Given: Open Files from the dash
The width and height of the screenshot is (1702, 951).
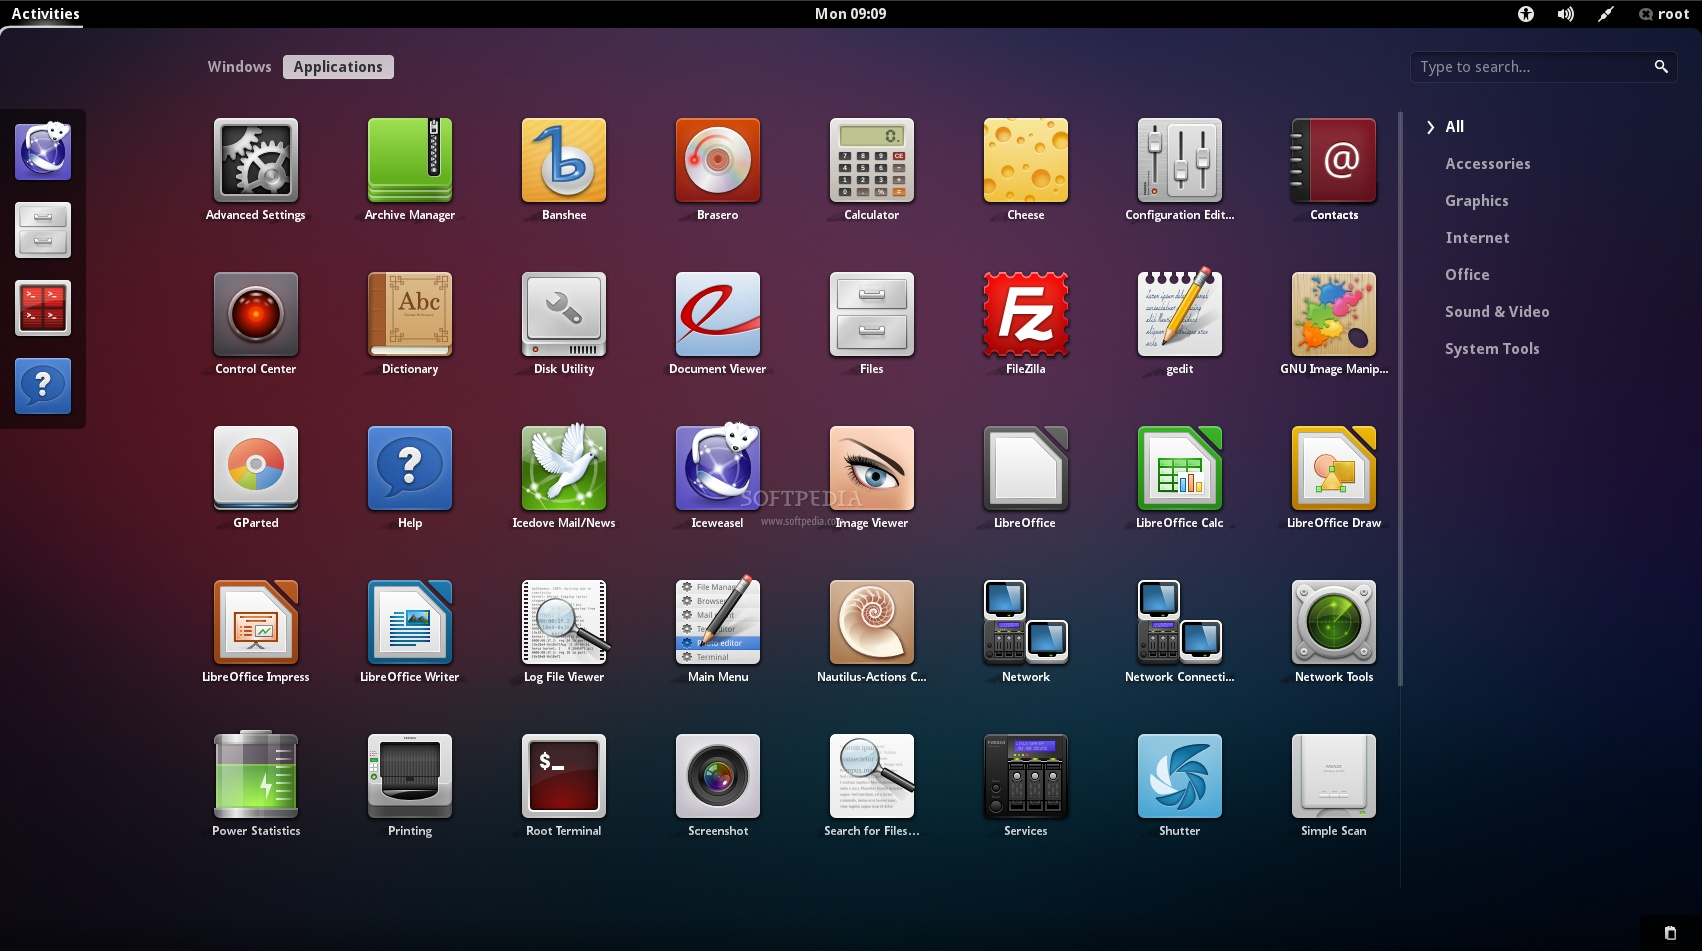Looking at the screenshot, I should pos(43,230).
